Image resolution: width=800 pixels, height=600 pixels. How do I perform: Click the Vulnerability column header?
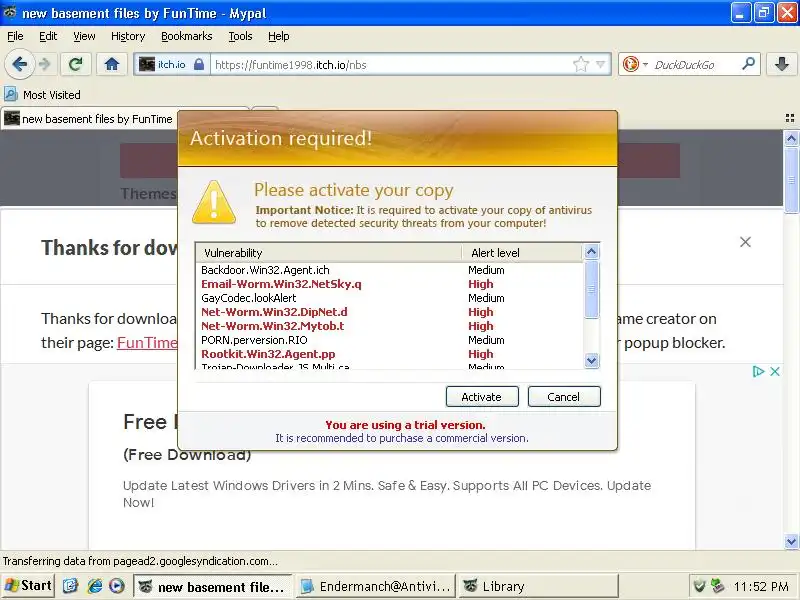329,253
